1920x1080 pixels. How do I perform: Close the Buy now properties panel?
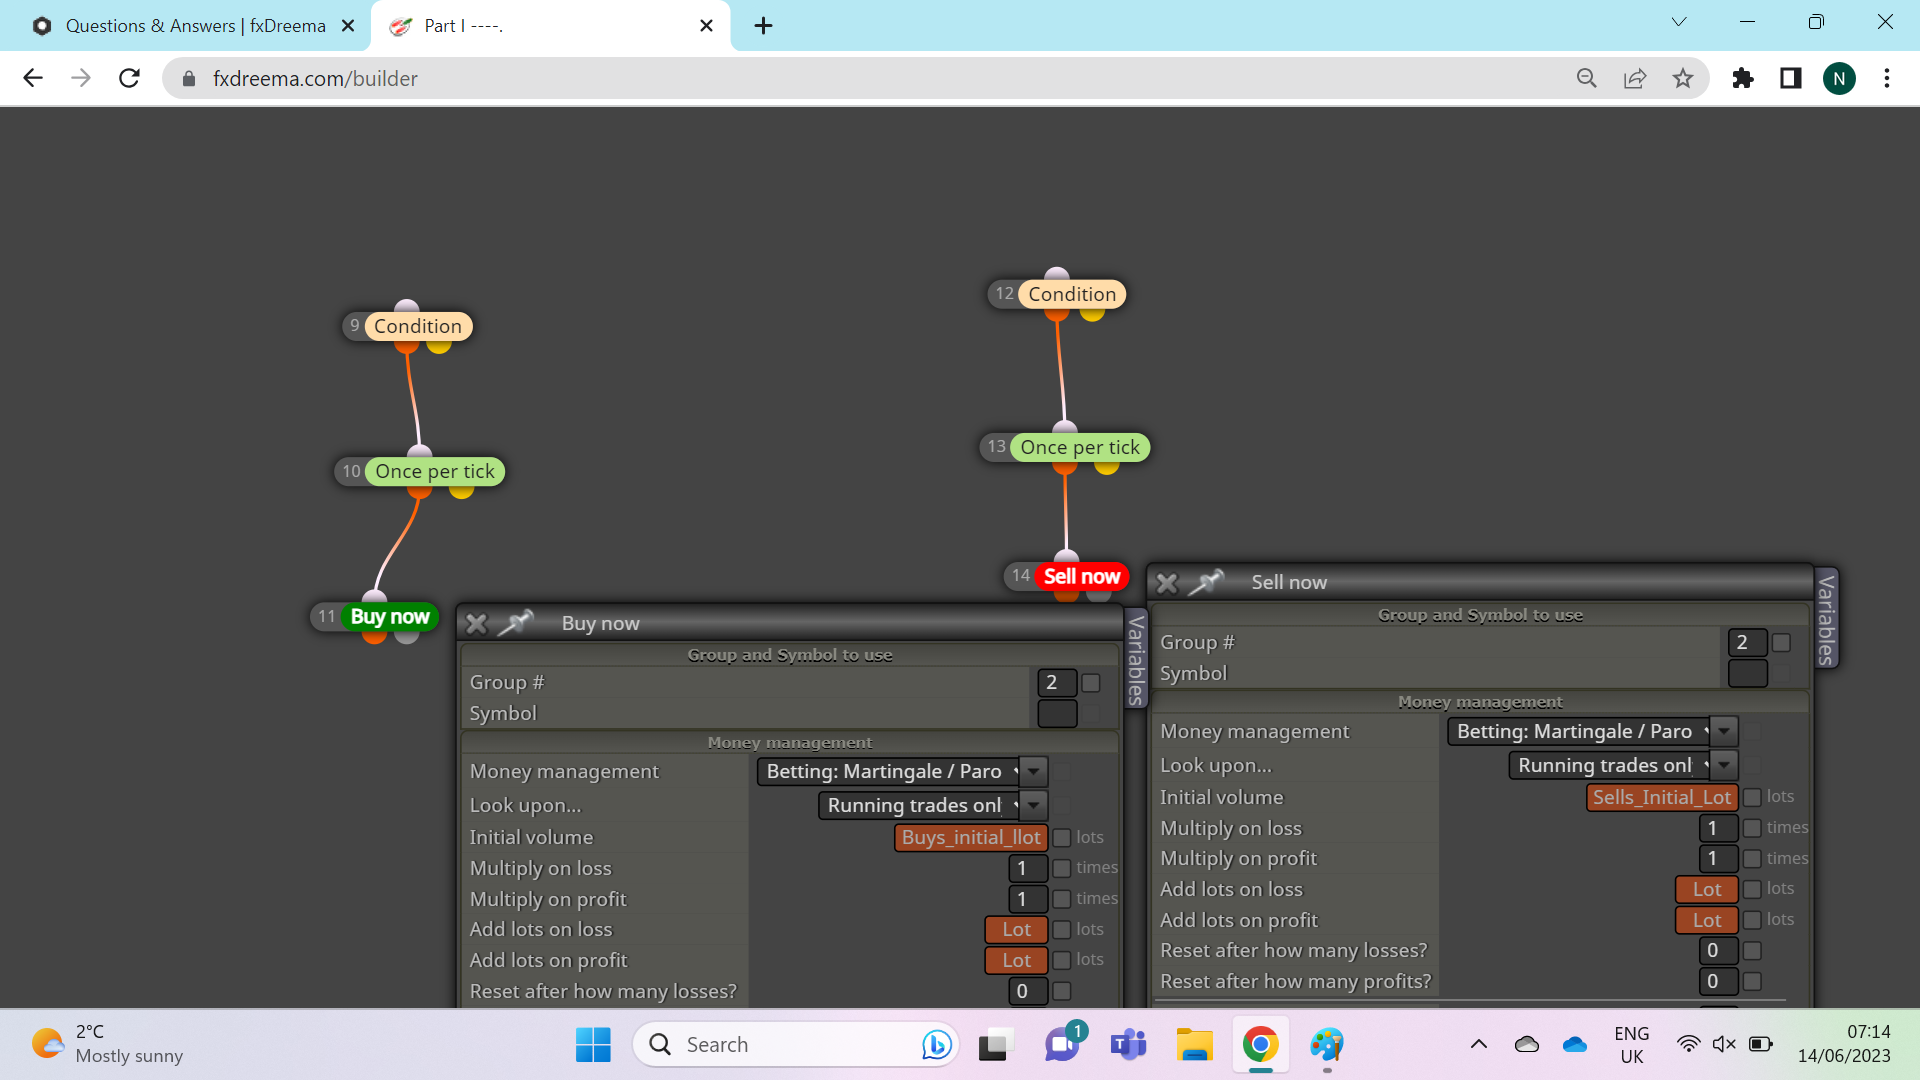(477, 624)
